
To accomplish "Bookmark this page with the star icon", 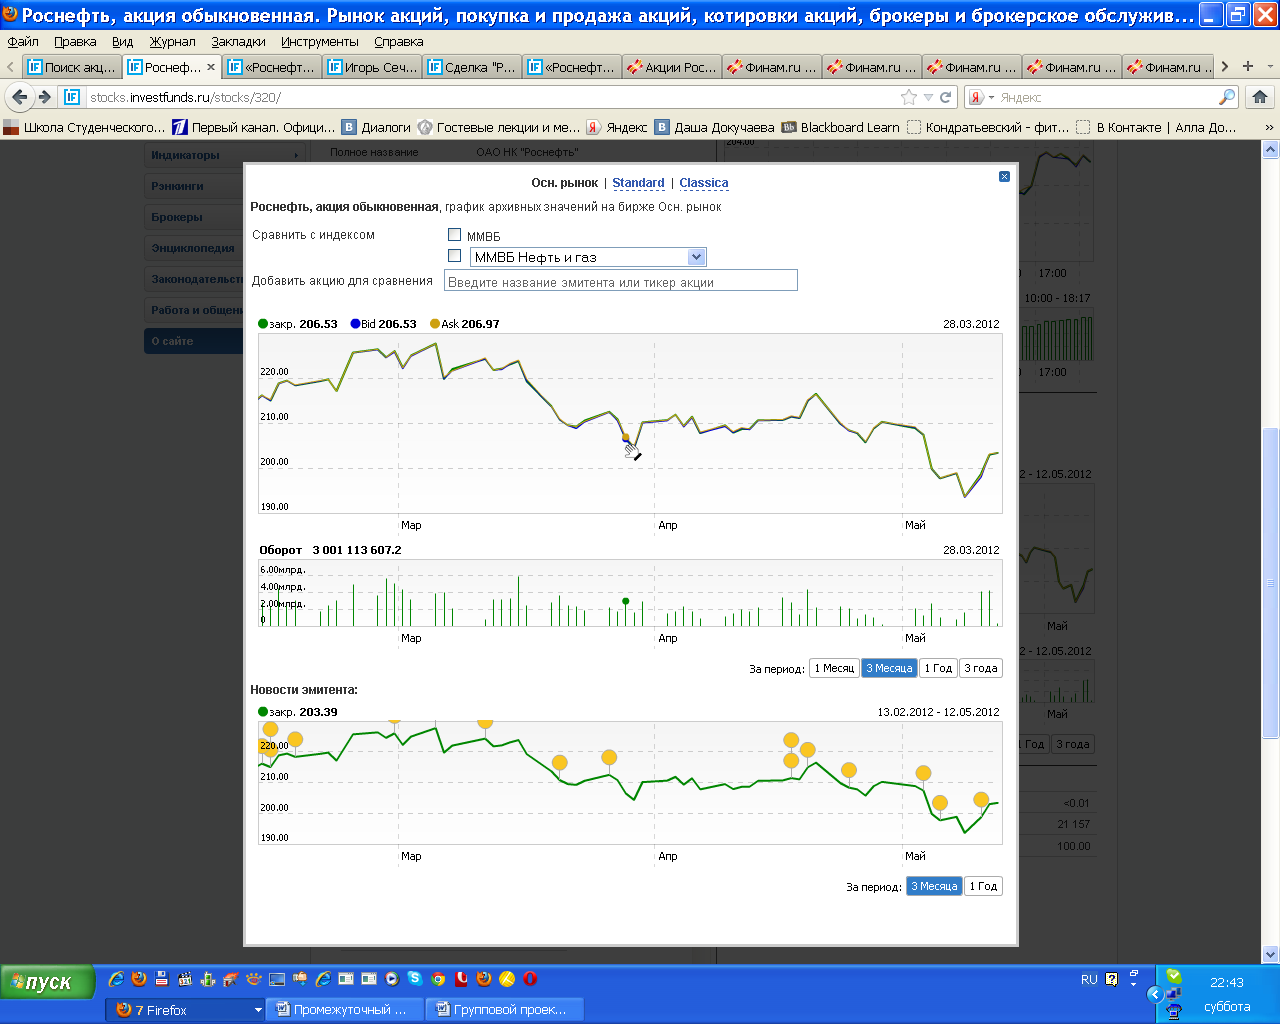I will (x=908, y=97).
